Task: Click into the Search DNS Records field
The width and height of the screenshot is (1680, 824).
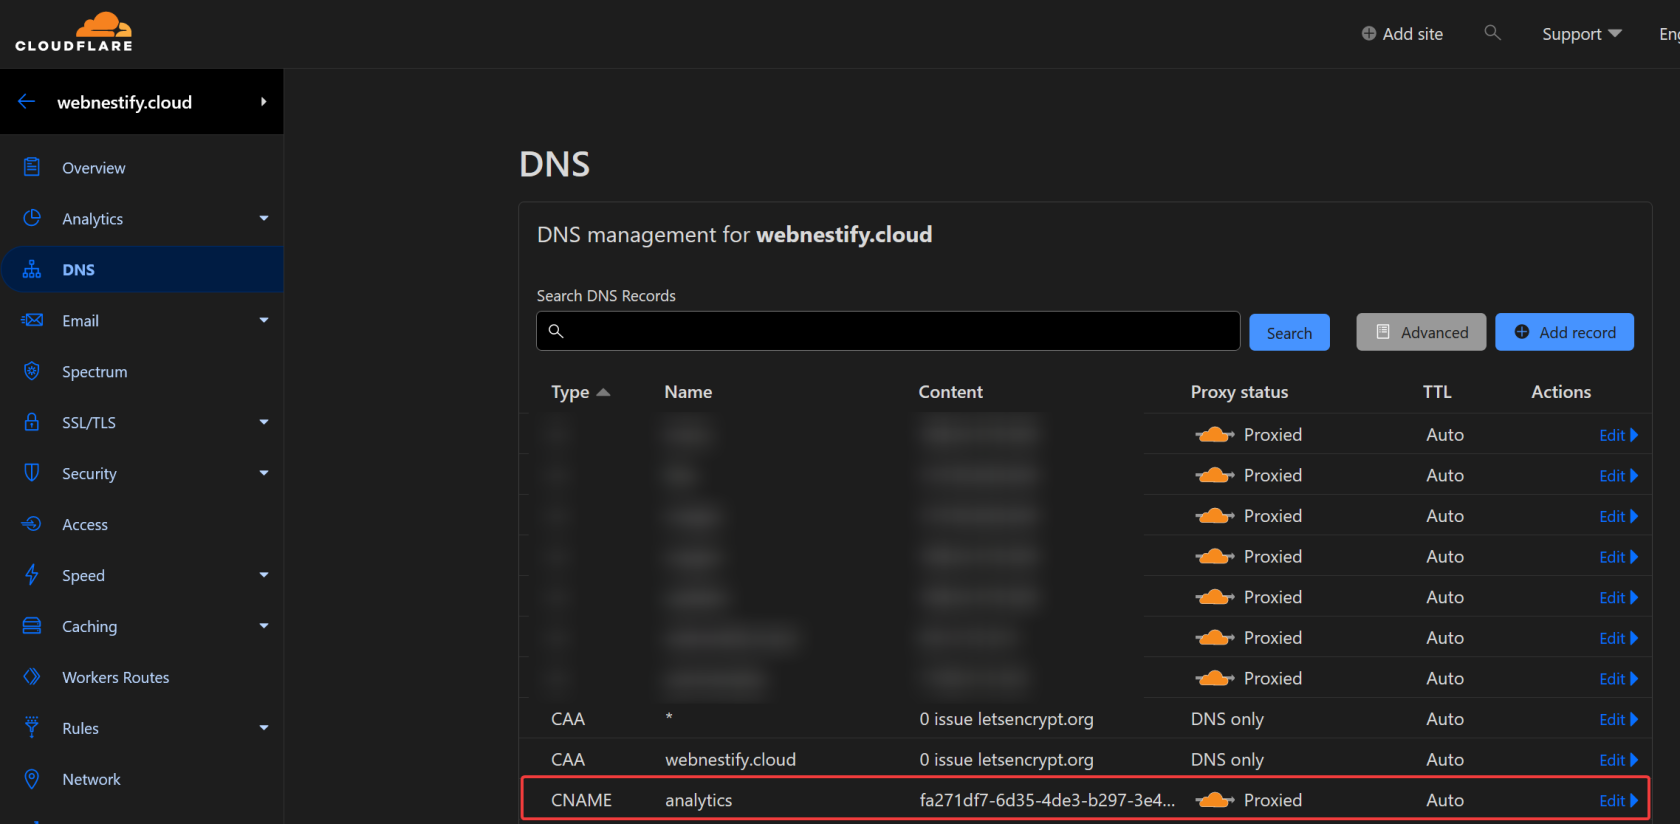Action: click(888, 331)
